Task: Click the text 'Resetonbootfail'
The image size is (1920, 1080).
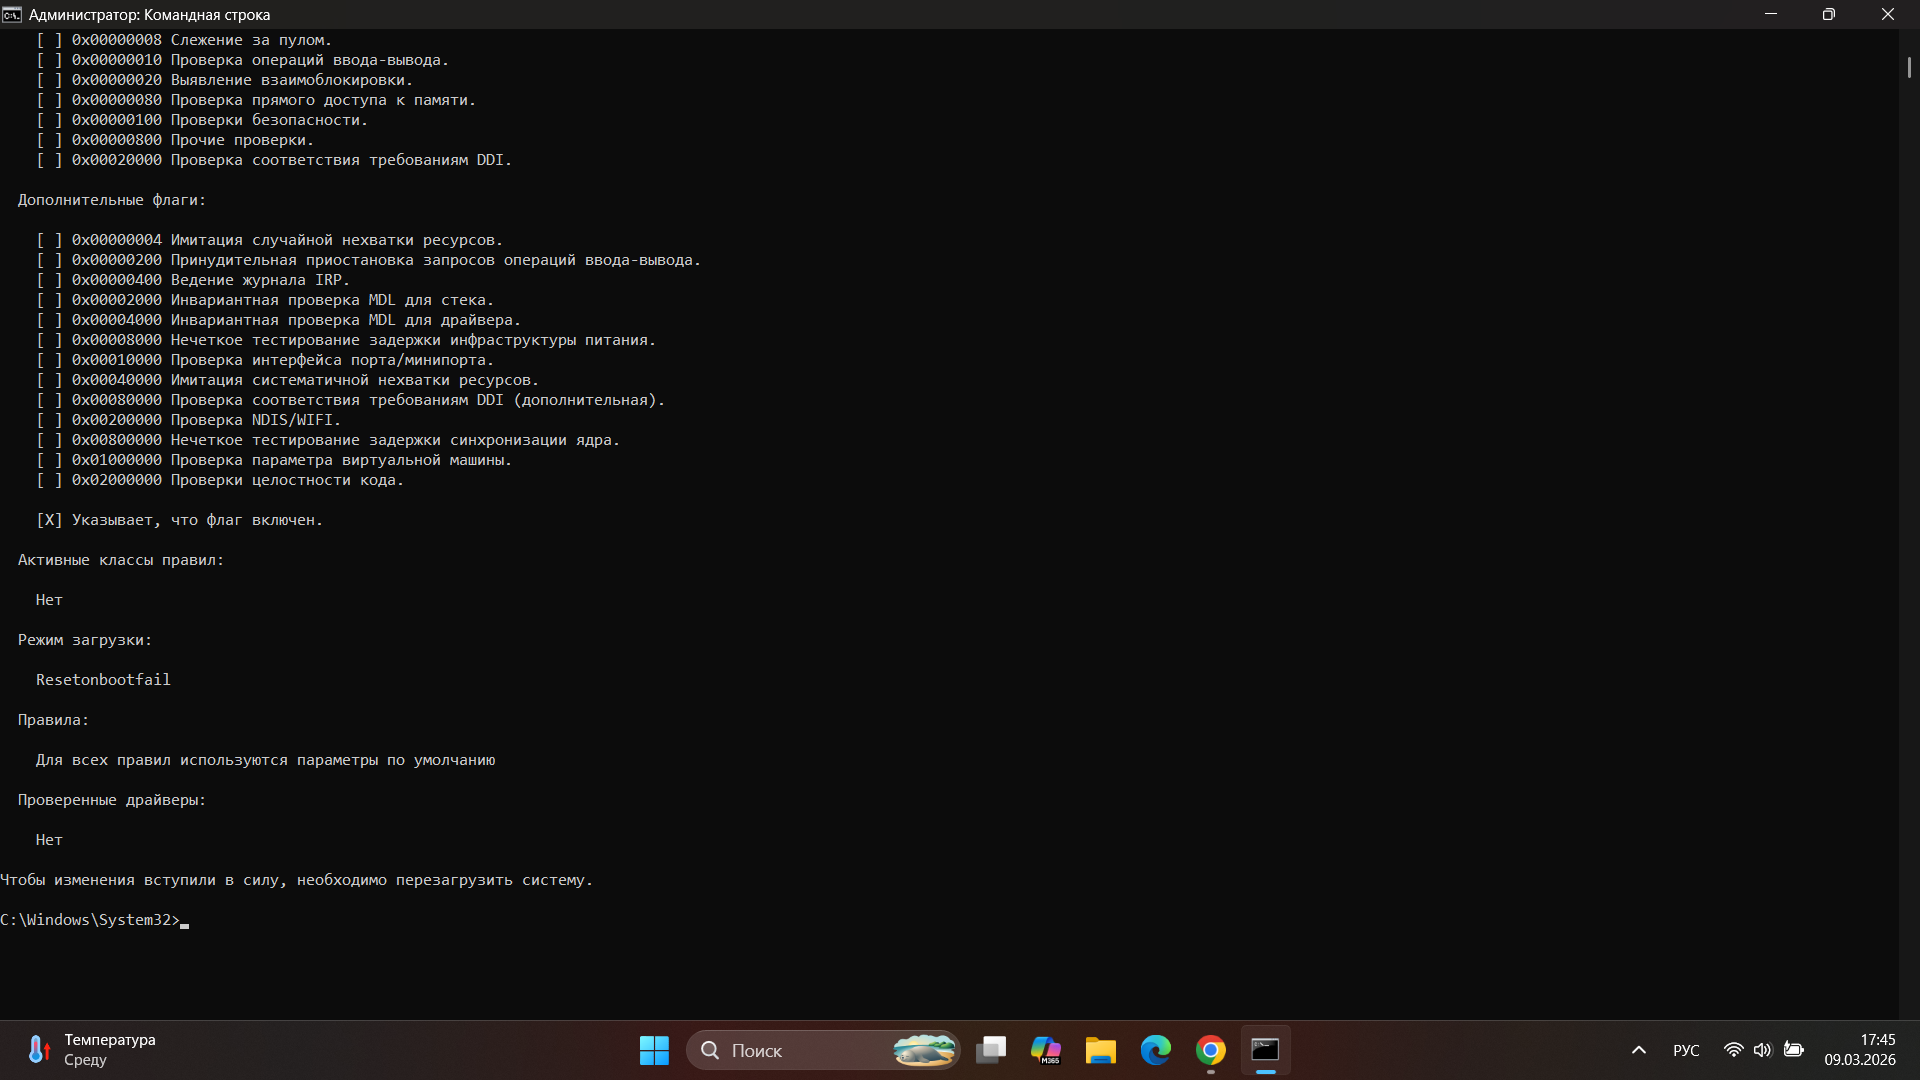Action: point(103,680)
